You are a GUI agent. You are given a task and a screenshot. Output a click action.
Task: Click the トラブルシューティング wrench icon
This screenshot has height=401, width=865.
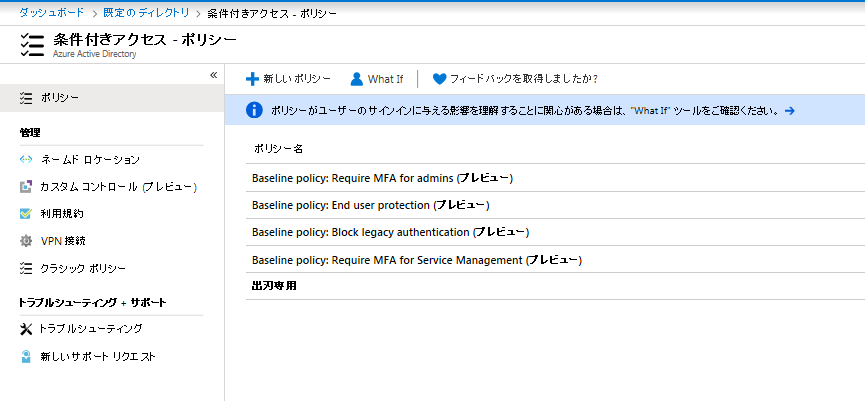[26, 329]
